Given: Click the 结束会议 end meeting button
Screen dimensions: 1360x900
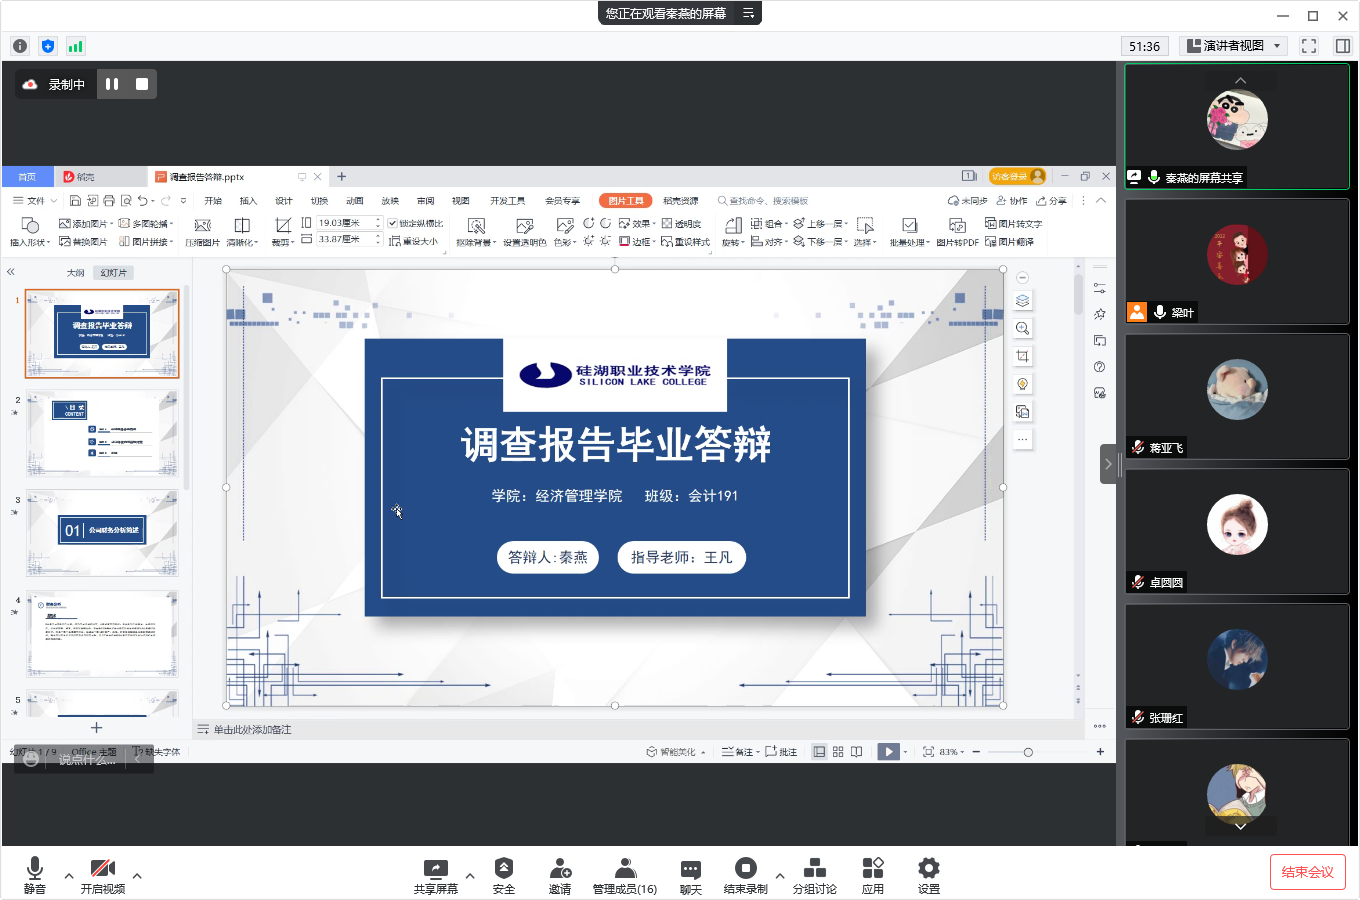Looking at the screenshot, I should tap(1307, 871).
